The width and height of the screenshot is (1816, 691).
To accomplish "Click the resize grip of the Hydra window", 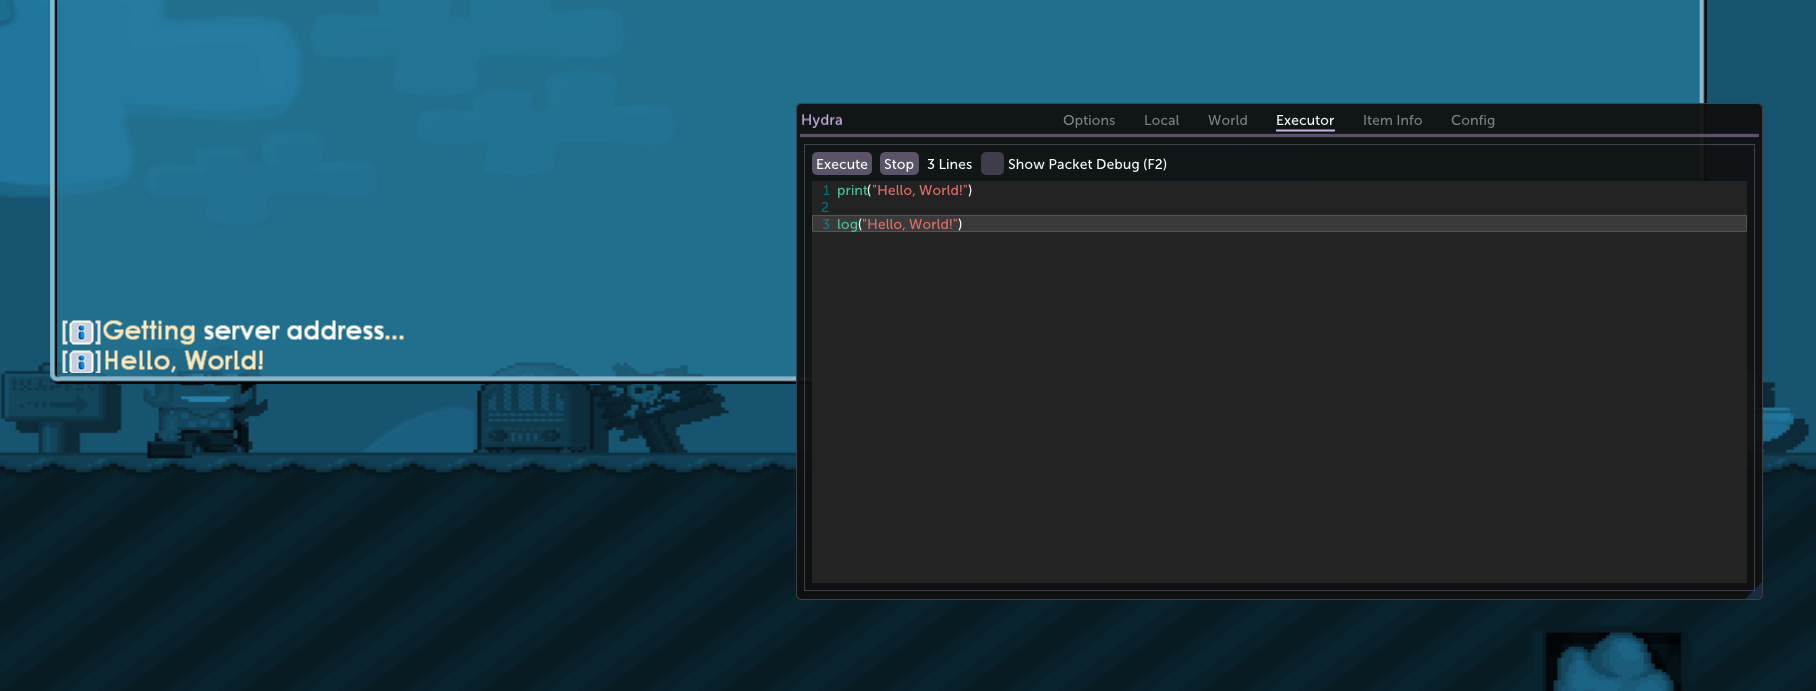I will pos(1754,592).
